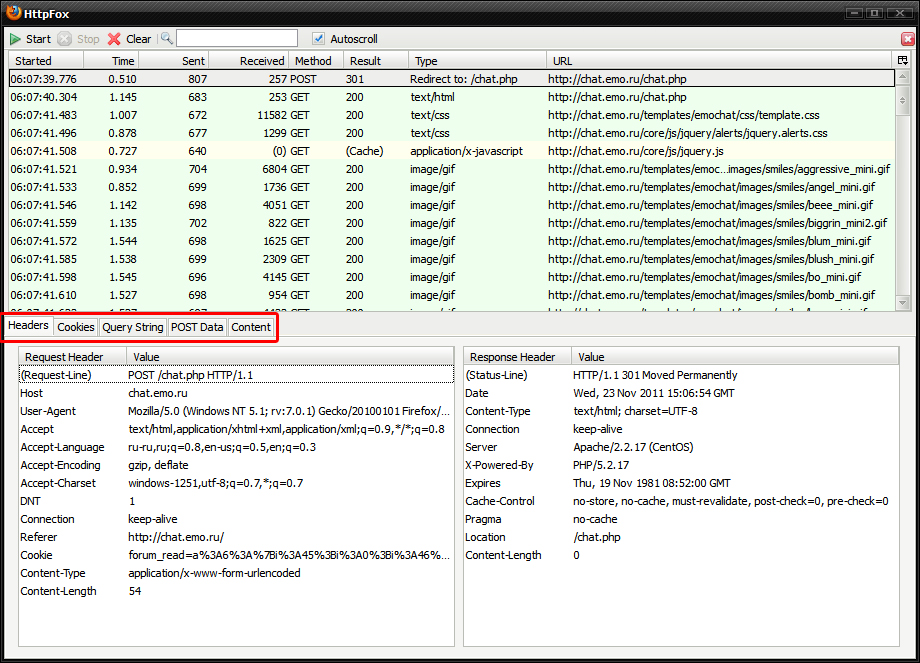Toggle the Autoscroll checkbox
Image resolution: width=920 pixels, height=663 pixels.
tap(318, 39)
